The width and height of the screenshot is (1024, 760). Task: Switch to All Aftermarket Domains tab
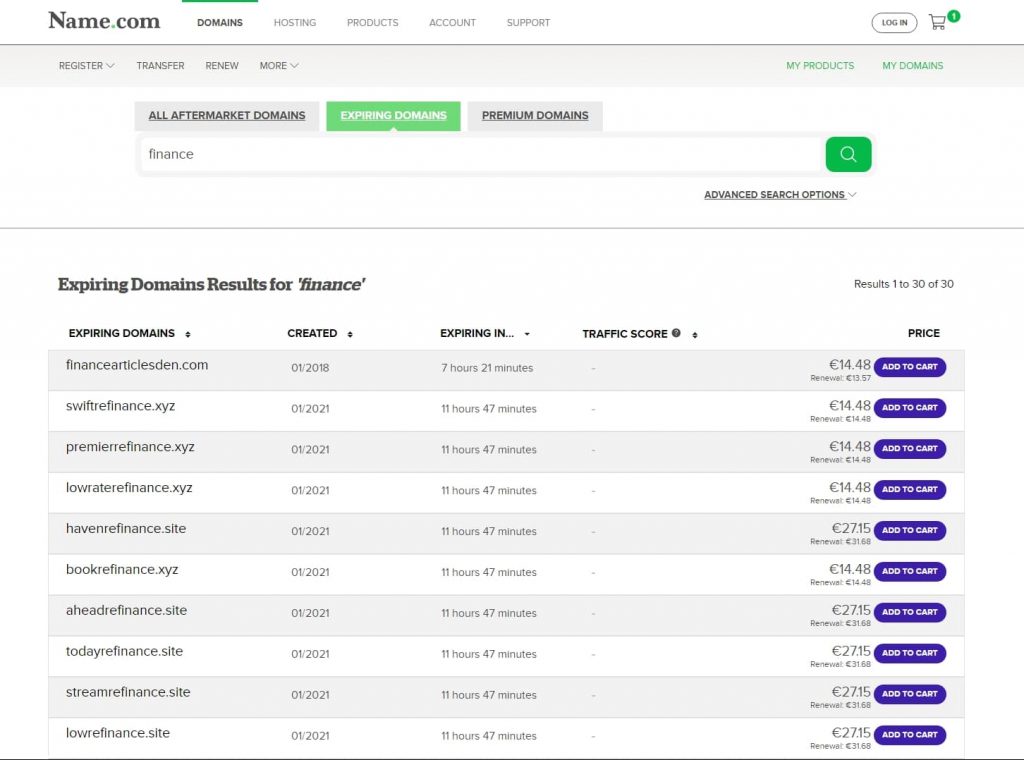click(227, 116)
